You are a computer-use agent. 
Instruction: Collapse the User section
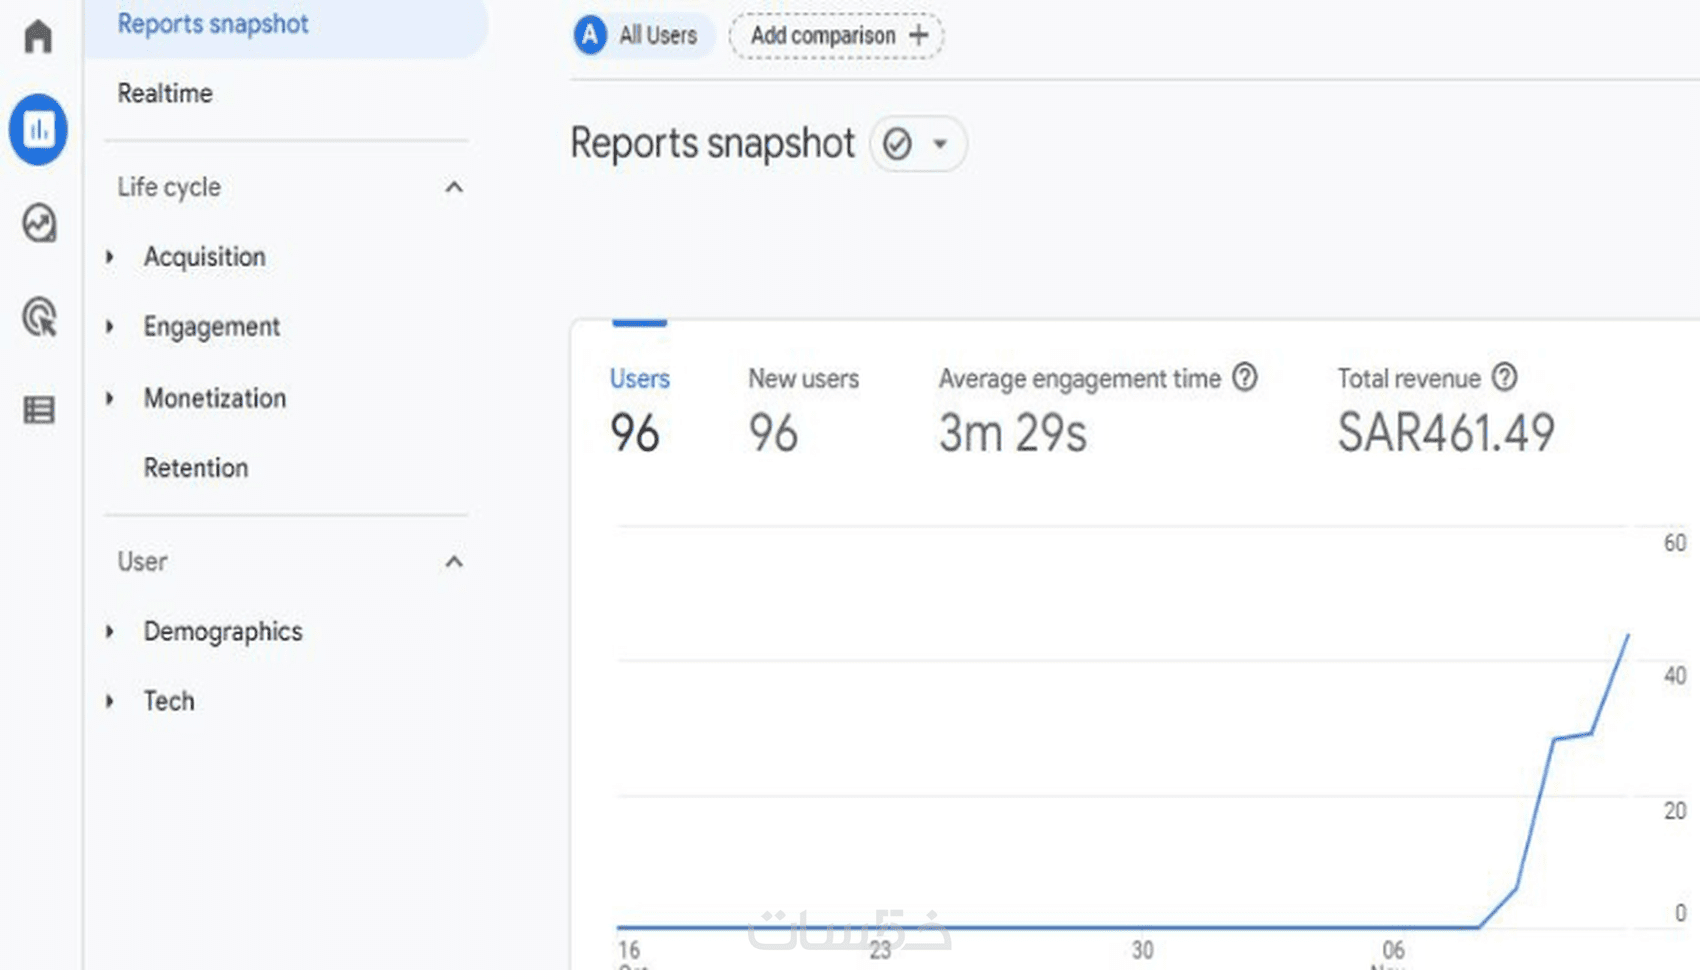[x=454, y=561]
